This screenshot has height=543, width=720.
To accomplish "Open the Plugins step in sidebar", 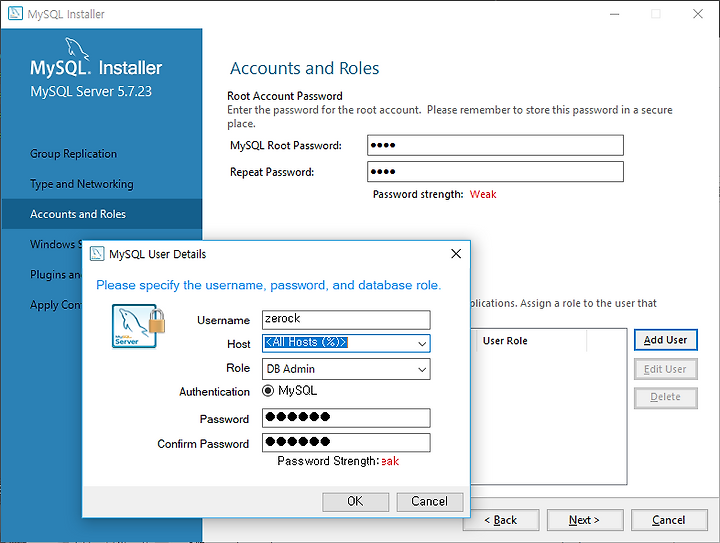I will [56, 274].
